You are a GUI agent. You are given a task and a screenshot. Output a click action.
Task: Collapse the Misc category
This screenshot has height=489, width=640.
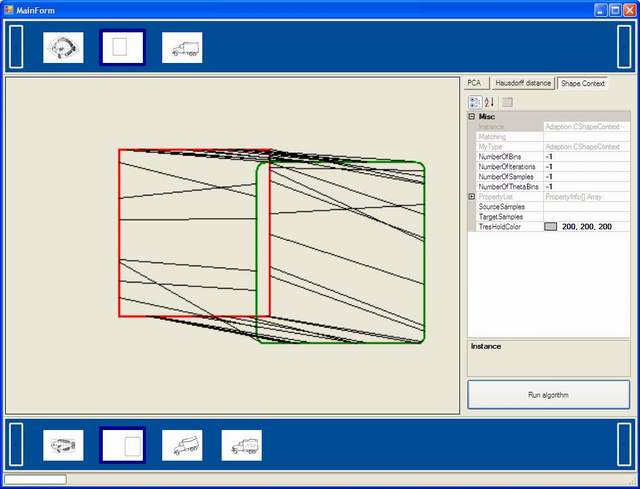pos(472,117)
